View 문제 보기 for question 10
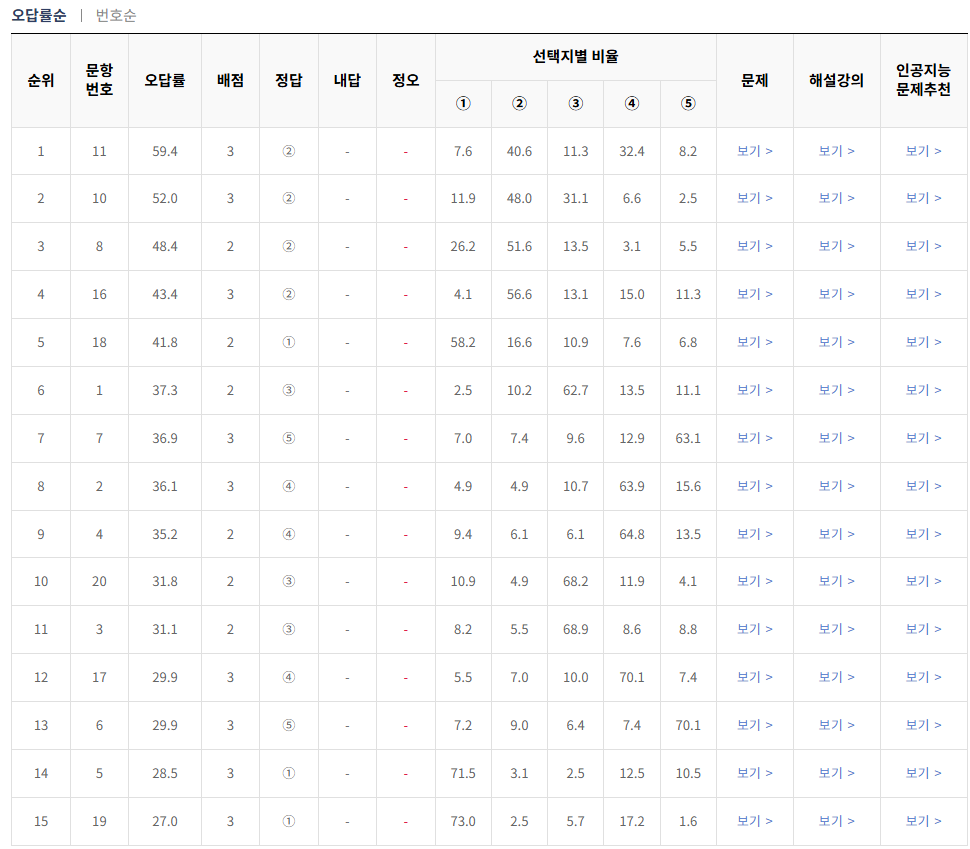 click(x=752, y=198)
